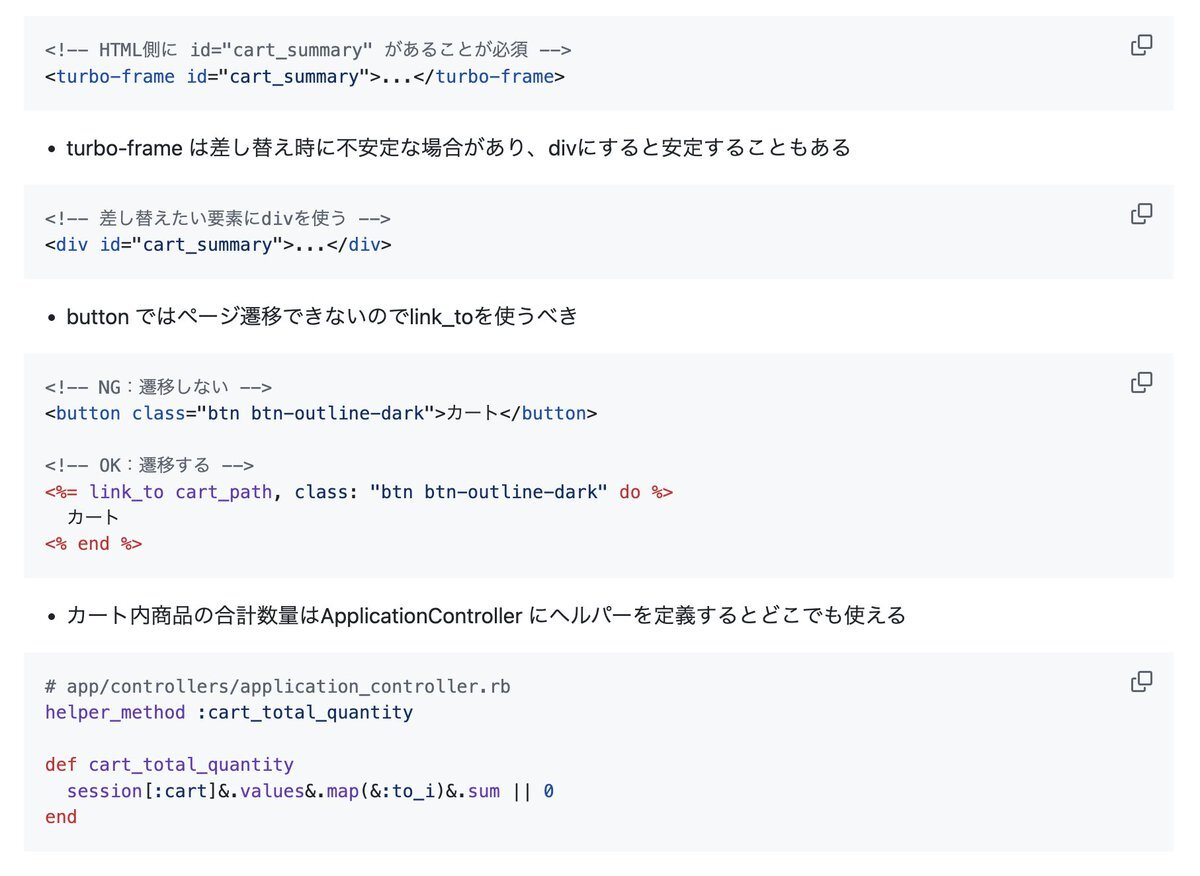
Task: Click the turbo-frame id="cart_summary" code line
Action: pos(305,76)
